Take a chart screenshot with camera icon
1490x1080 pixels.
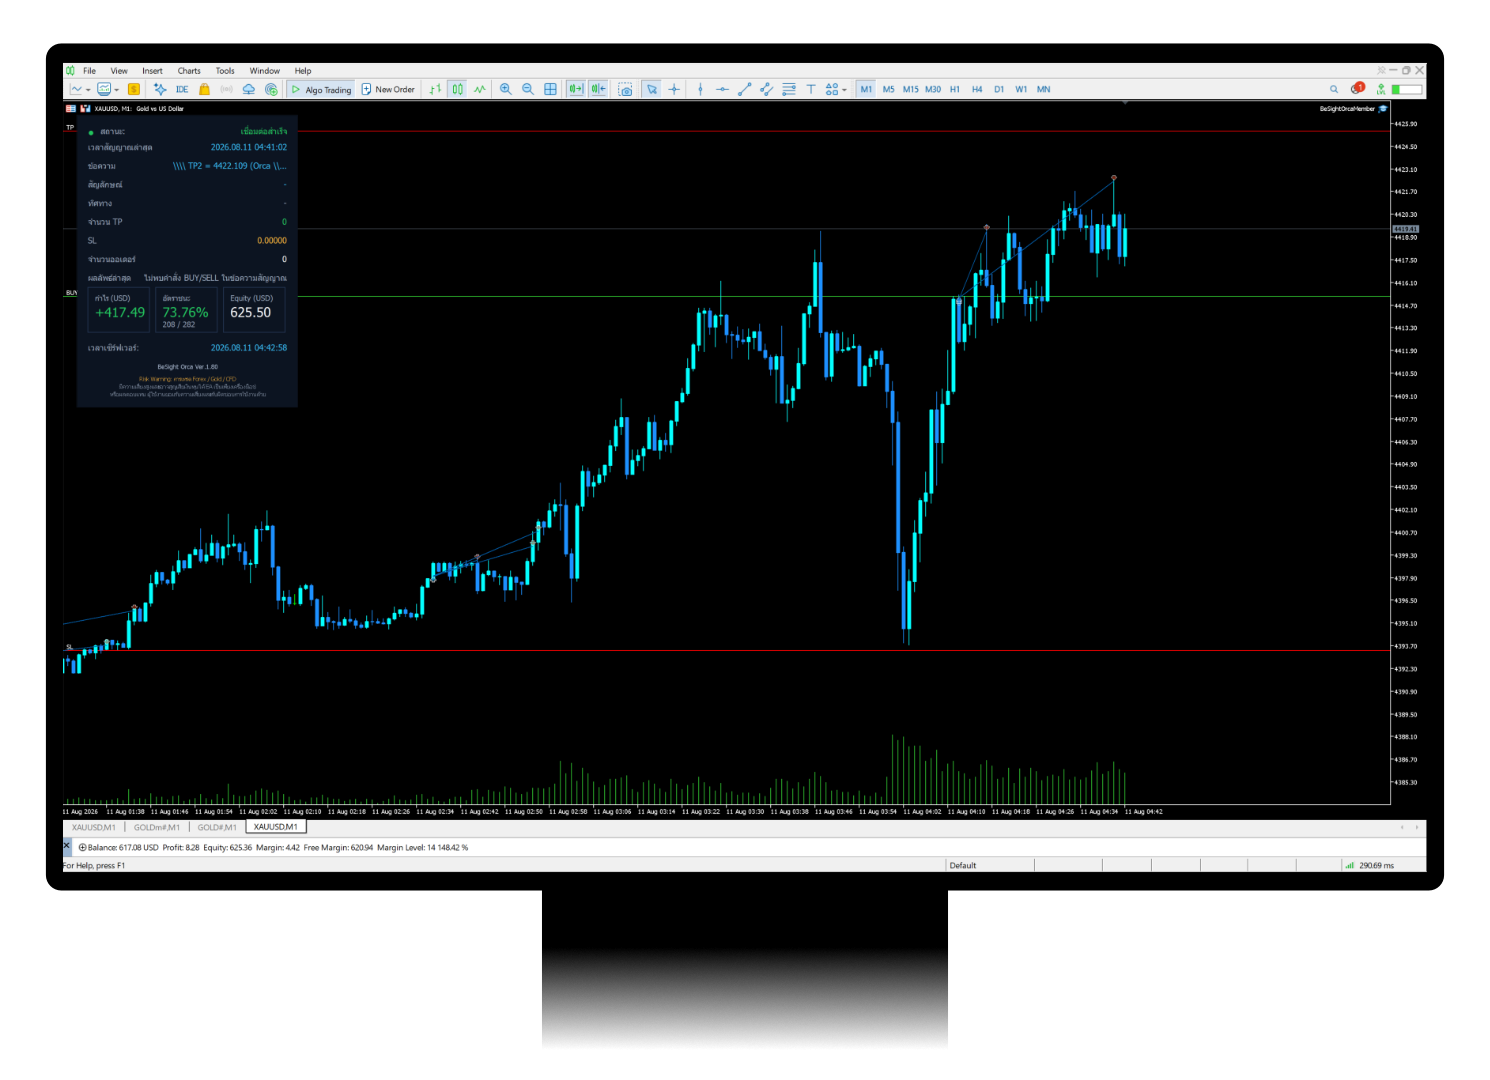(x=625, y=89)
